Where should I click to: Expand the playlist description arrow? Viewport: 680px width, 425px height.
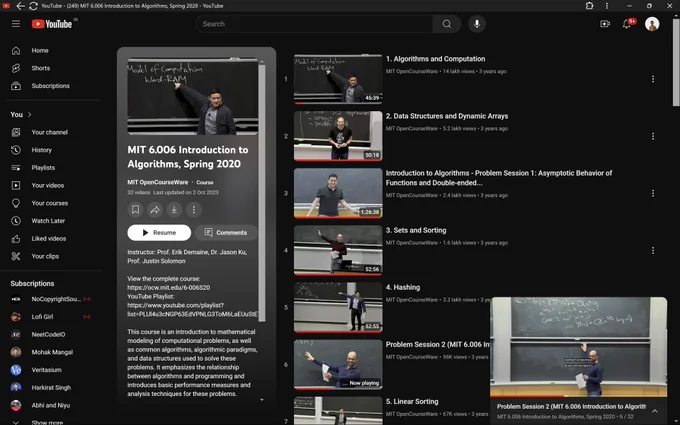click(262, 400)
